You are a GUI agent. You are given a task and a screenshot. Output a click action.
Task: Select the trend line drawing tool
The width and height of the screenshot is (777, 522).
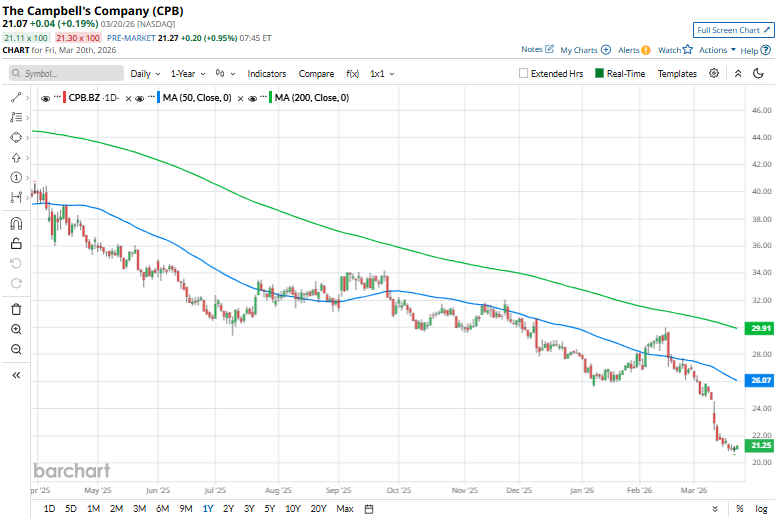16,98
